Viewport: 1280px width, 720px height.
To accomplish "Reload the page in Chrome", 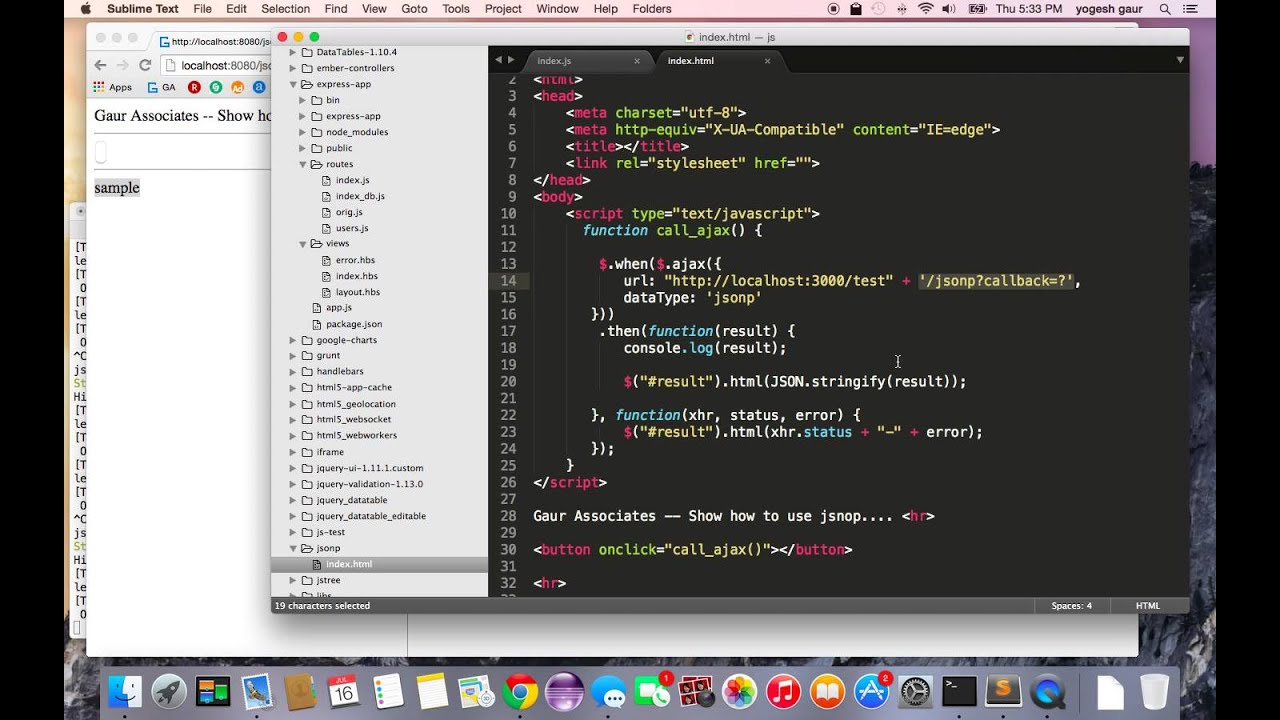I will tap(145, 65).
